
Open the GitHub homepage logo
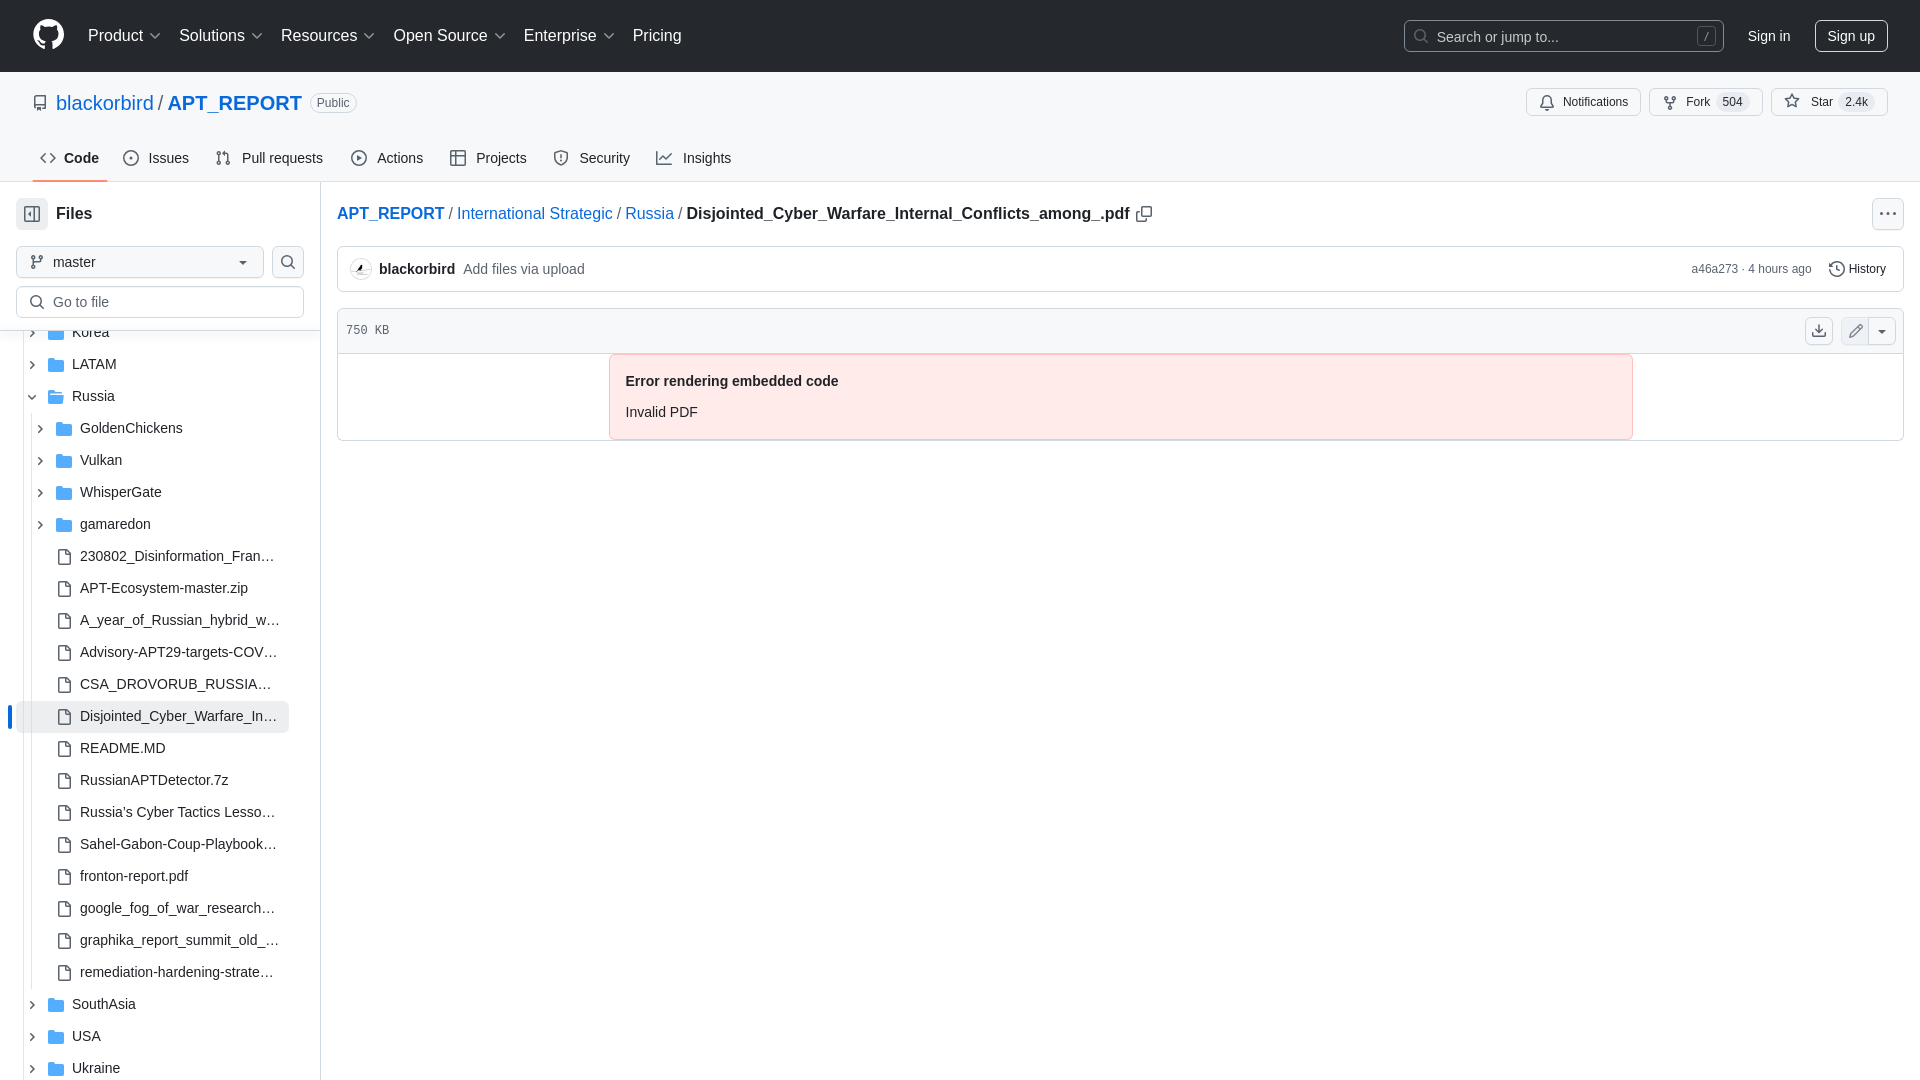tap(48, 35)
